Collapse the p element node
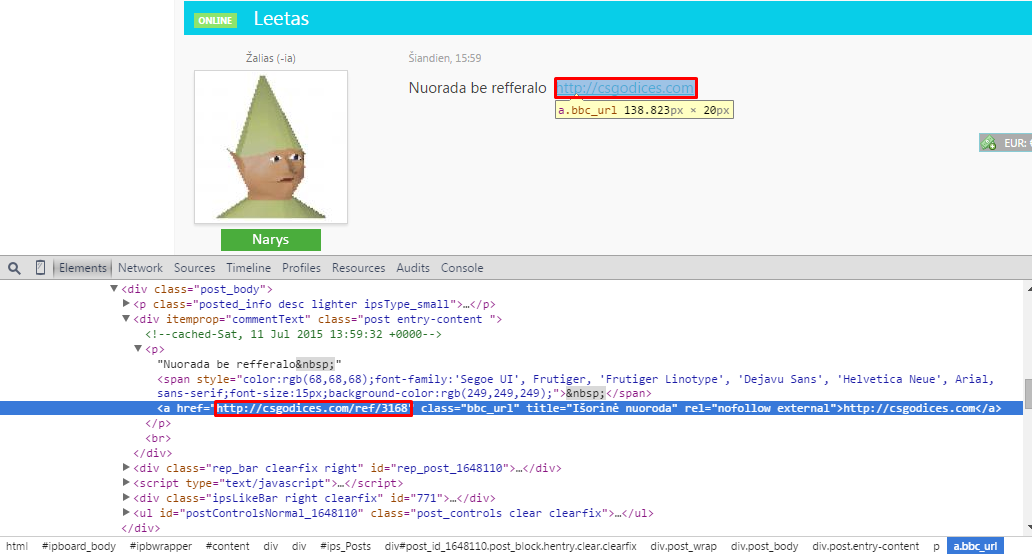This screenshot has height=554, width=1032. [x=138, y=348]
